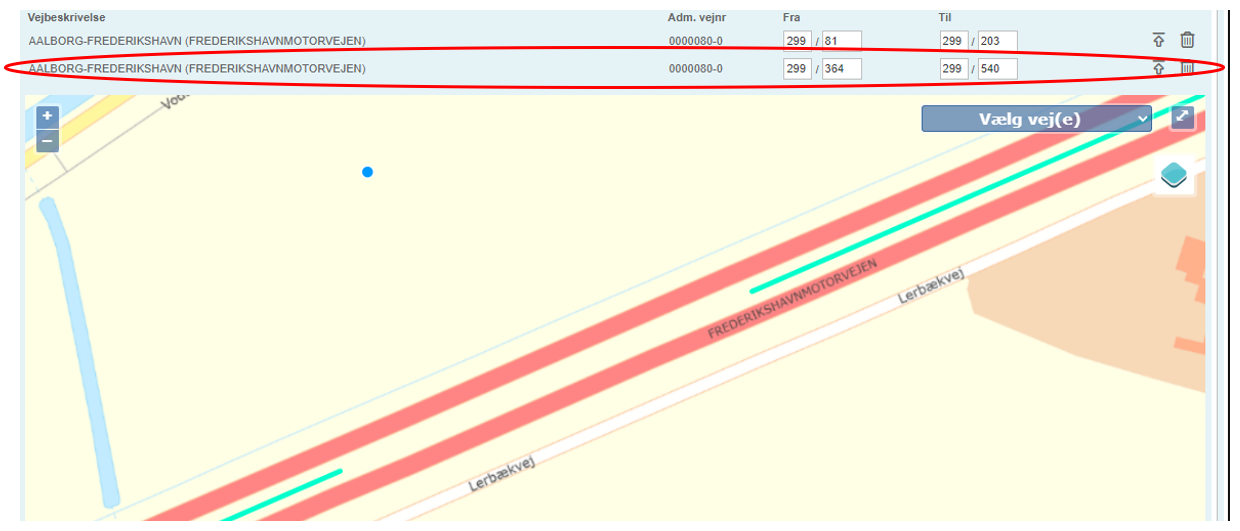Zoom out on the map

(x=47, y=141)
